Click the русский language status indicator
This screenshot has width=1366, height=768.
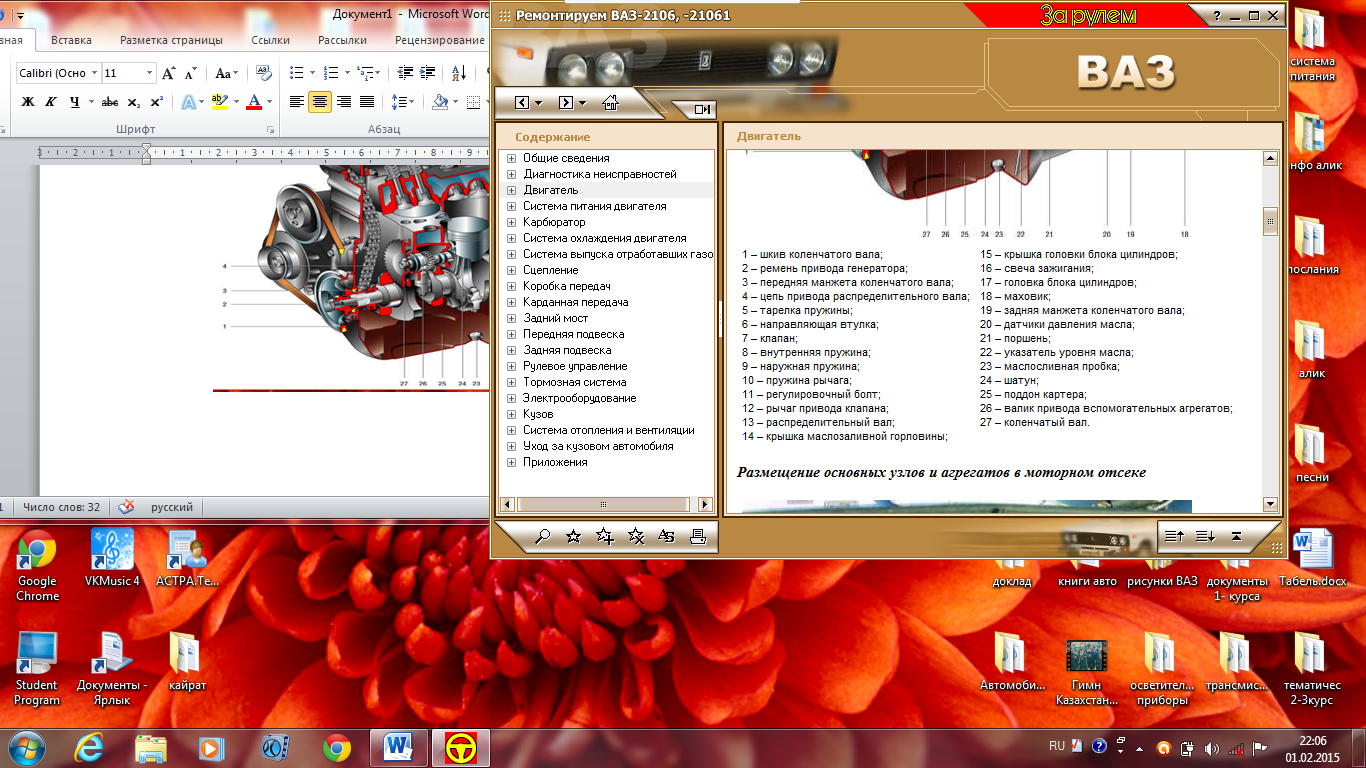[172, 507]
